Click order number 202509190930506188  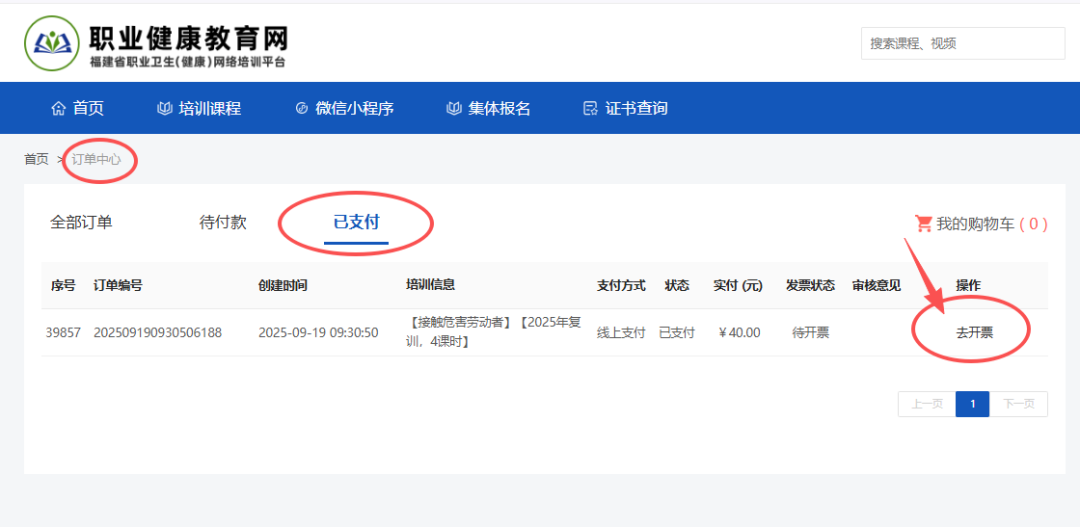158,332
